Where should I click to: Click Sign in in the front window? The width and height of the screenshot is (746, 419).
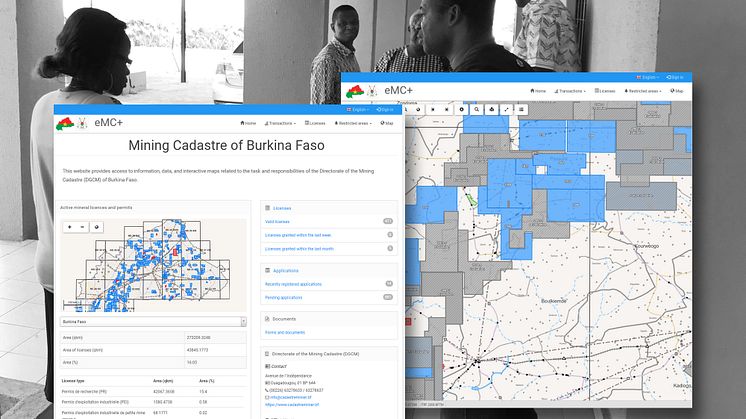coord(386,108)
